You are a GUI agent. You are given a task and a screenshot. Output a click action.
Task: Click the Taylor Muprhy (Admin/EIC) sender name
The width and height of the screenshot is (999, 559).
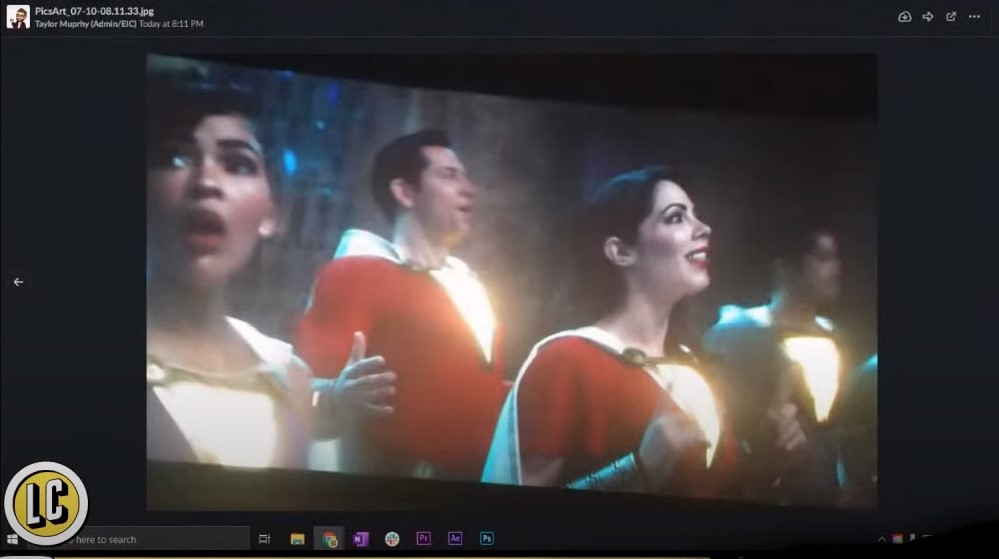[x=85, y=24]
